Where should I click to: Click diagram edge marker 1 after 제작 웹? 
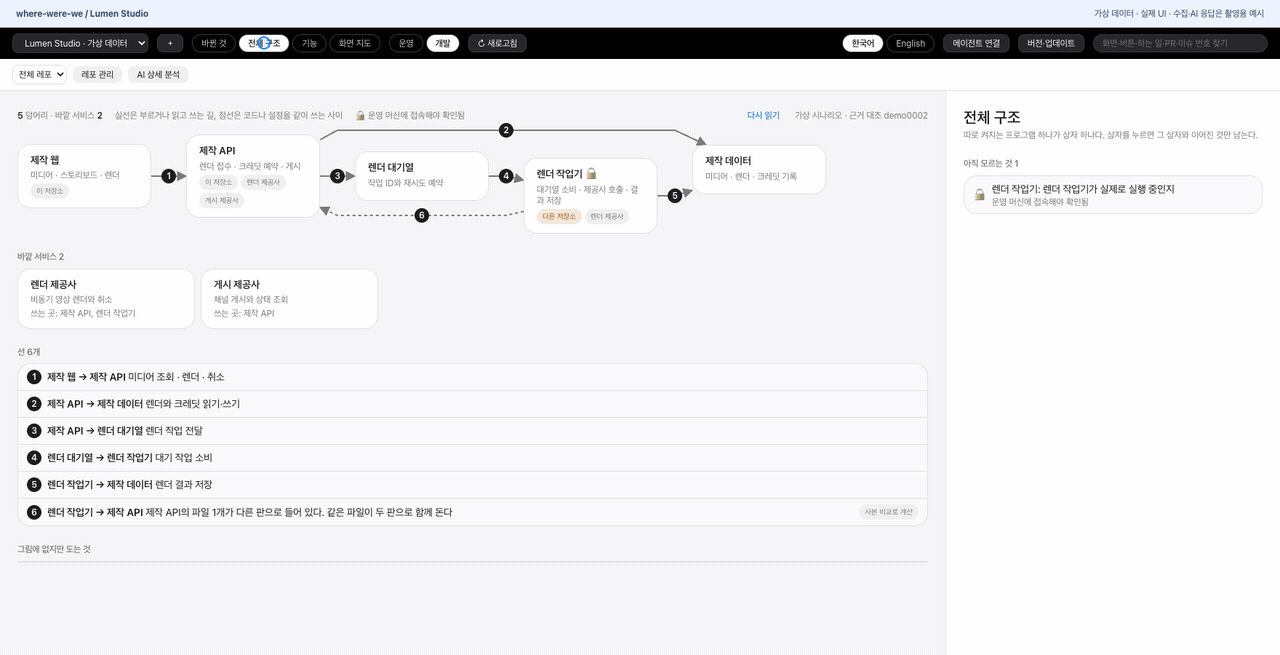[x=169, y=176]
